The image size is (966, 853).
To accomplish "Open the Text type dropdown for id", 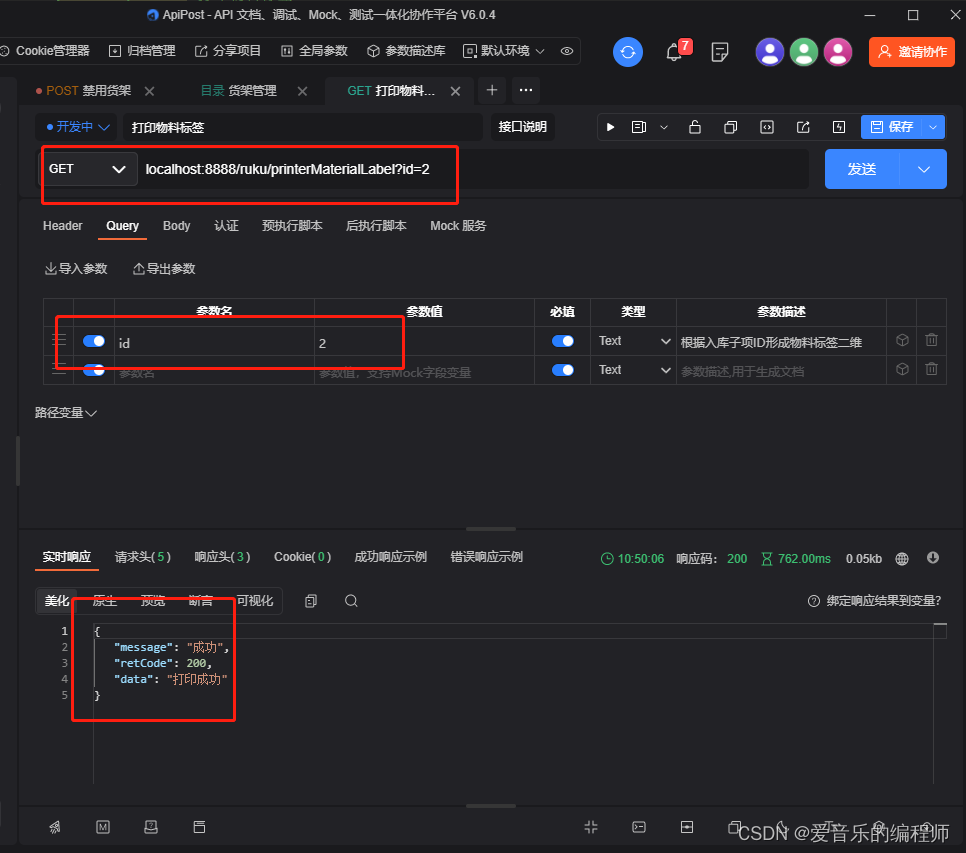I will tap(632, 340).
